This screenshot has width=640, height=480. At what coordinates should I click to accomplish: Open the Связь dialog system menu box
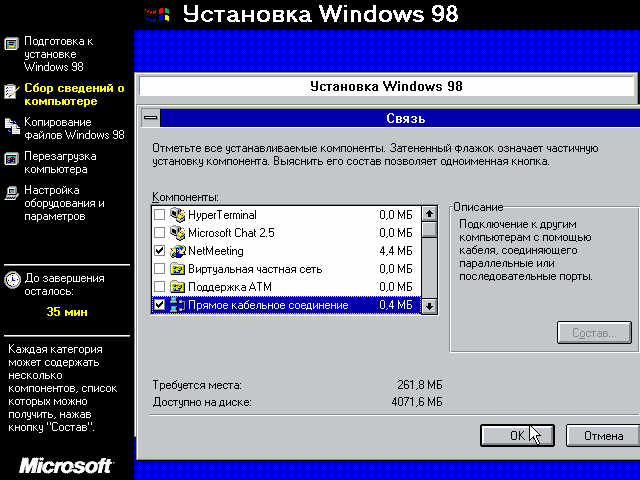(x=151, y=118)
